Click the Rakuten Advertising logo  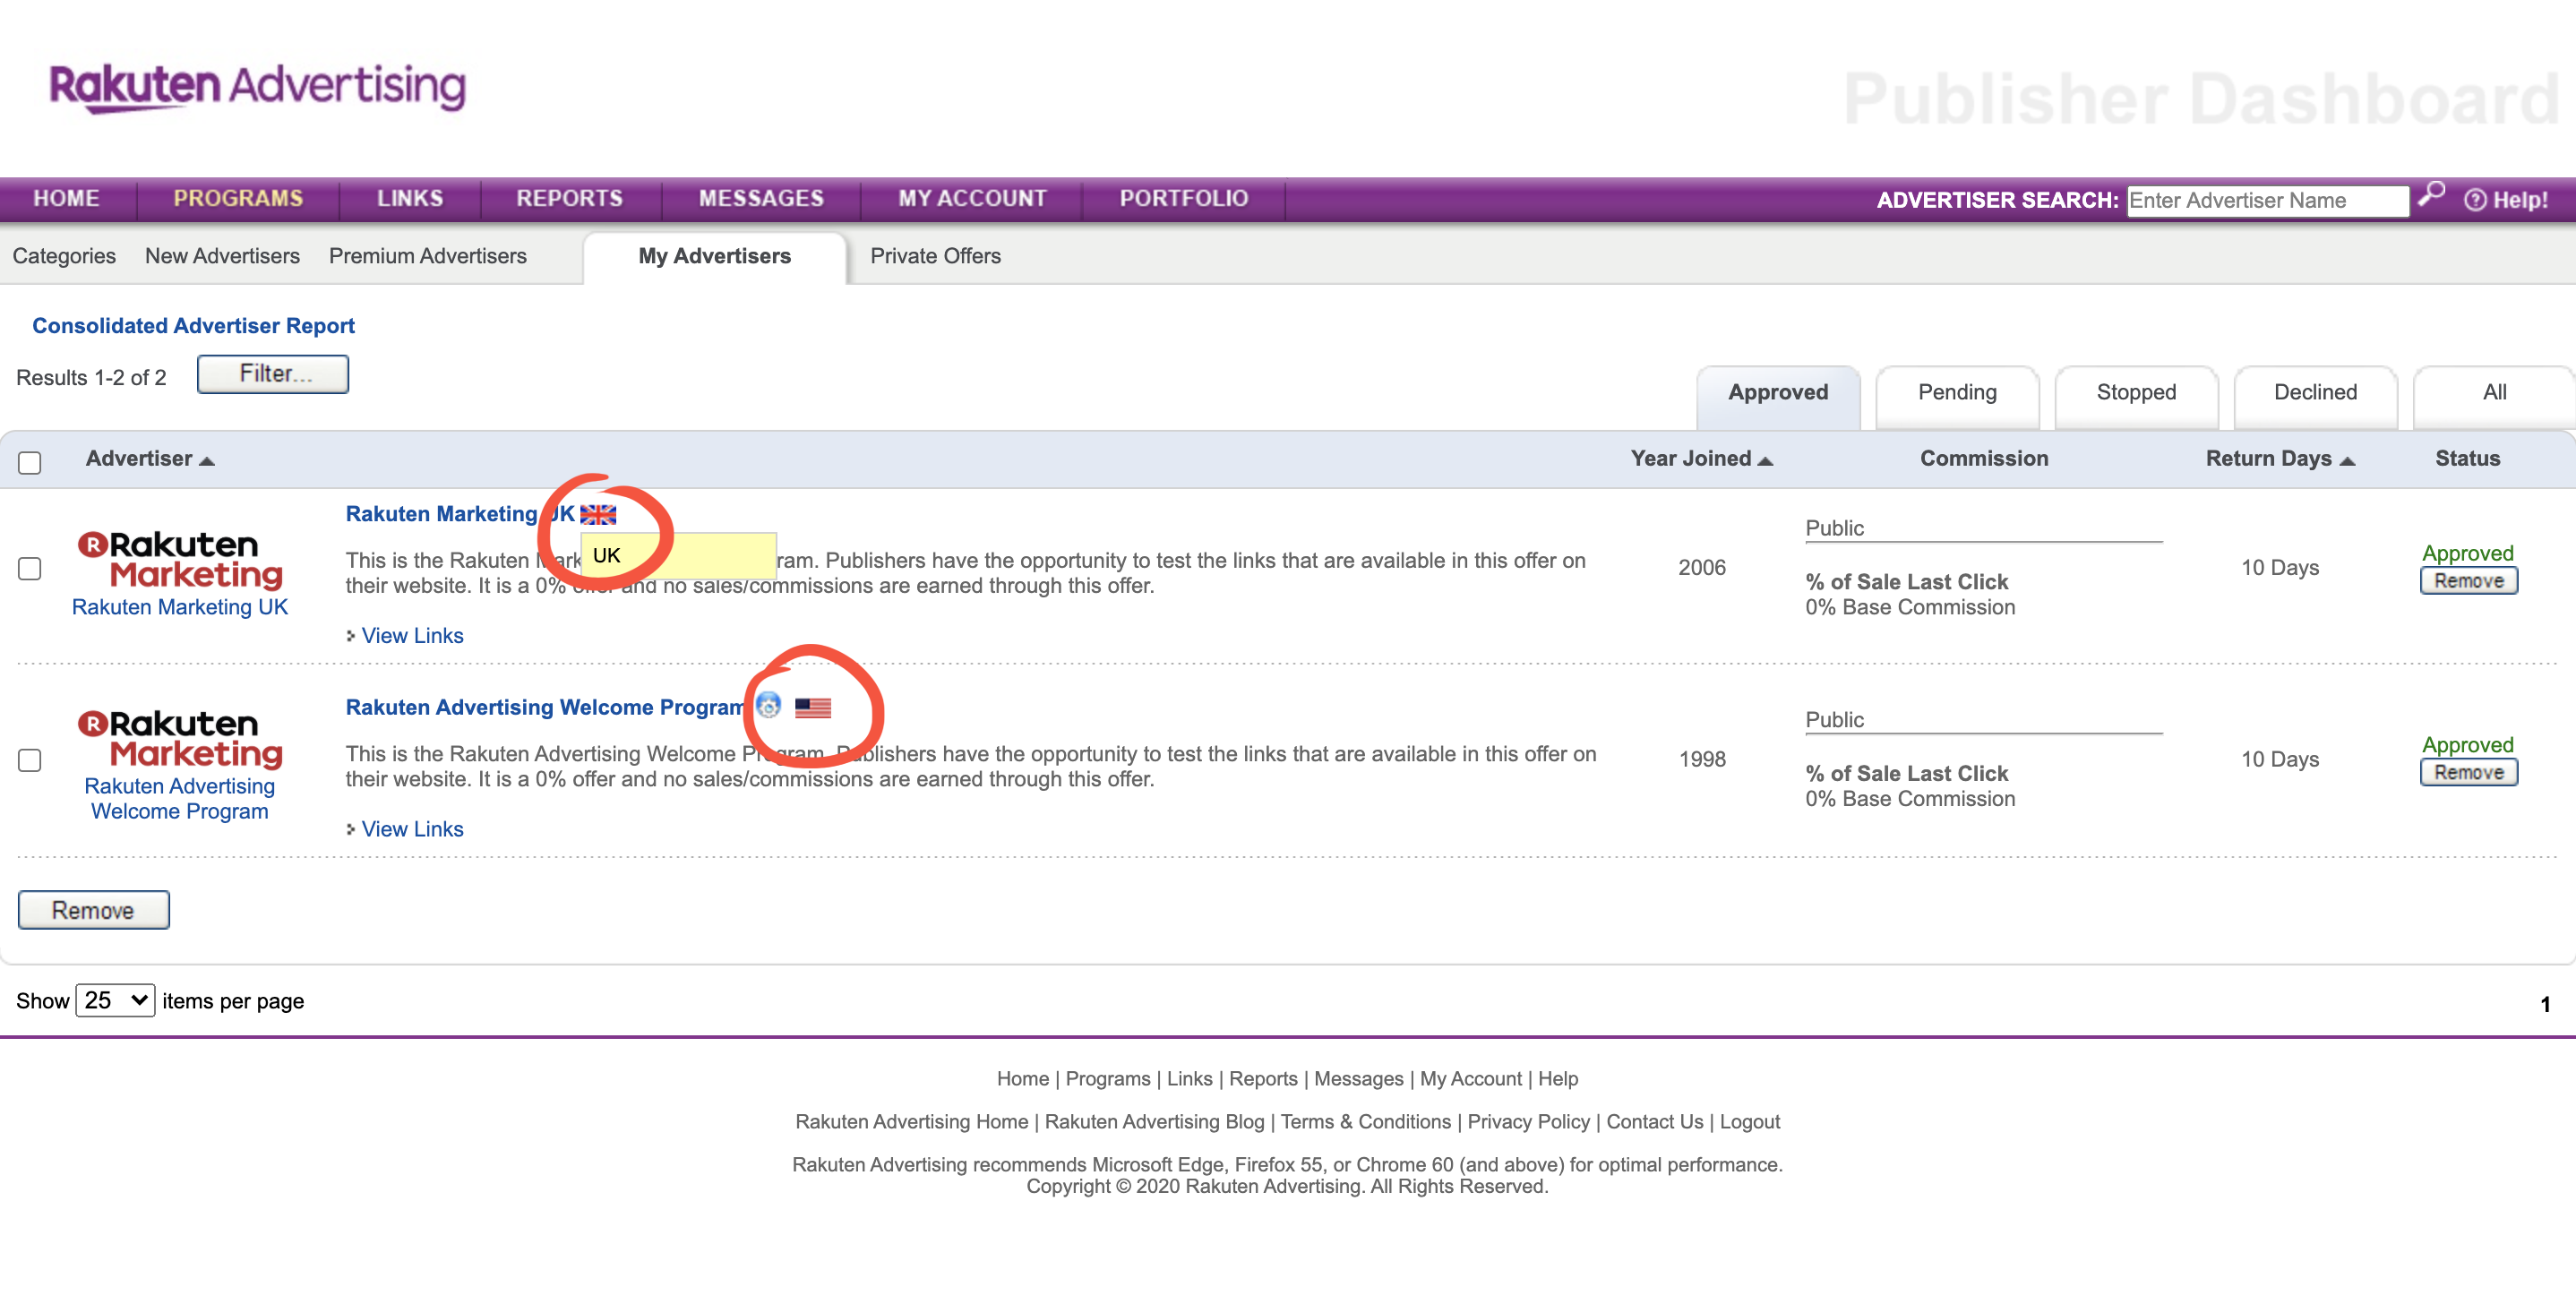(258, 88)
